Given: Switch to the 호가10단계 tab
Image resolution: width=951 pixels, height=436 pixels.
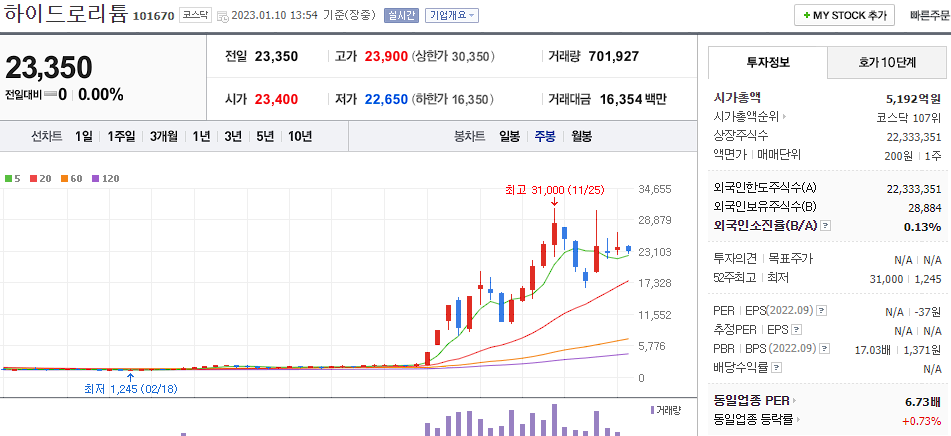Looking at the screenshot, I should tap(888, 62).
